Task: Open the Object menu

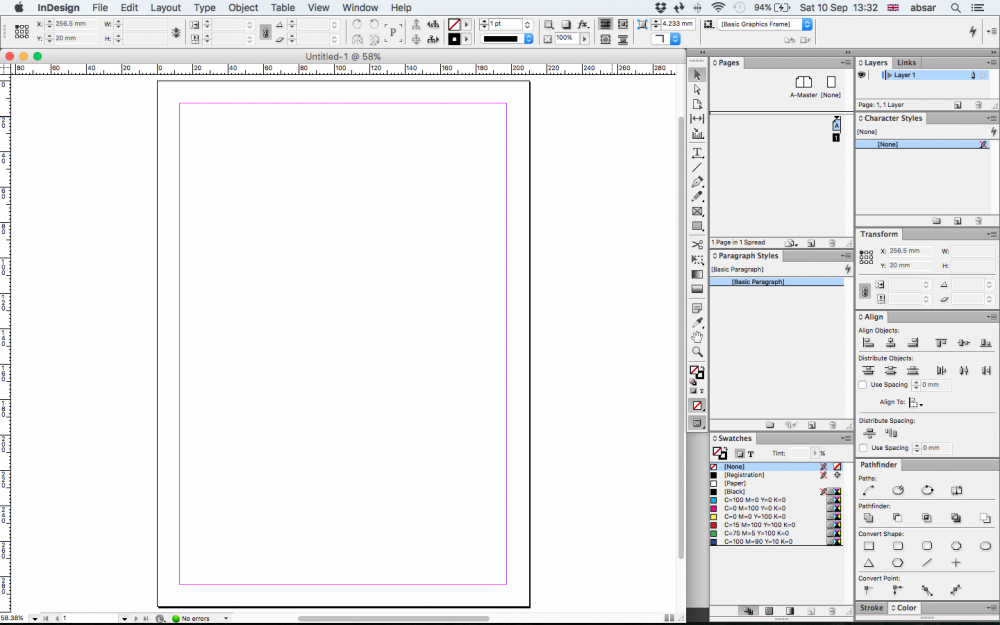Action: [x=243, y=7]
